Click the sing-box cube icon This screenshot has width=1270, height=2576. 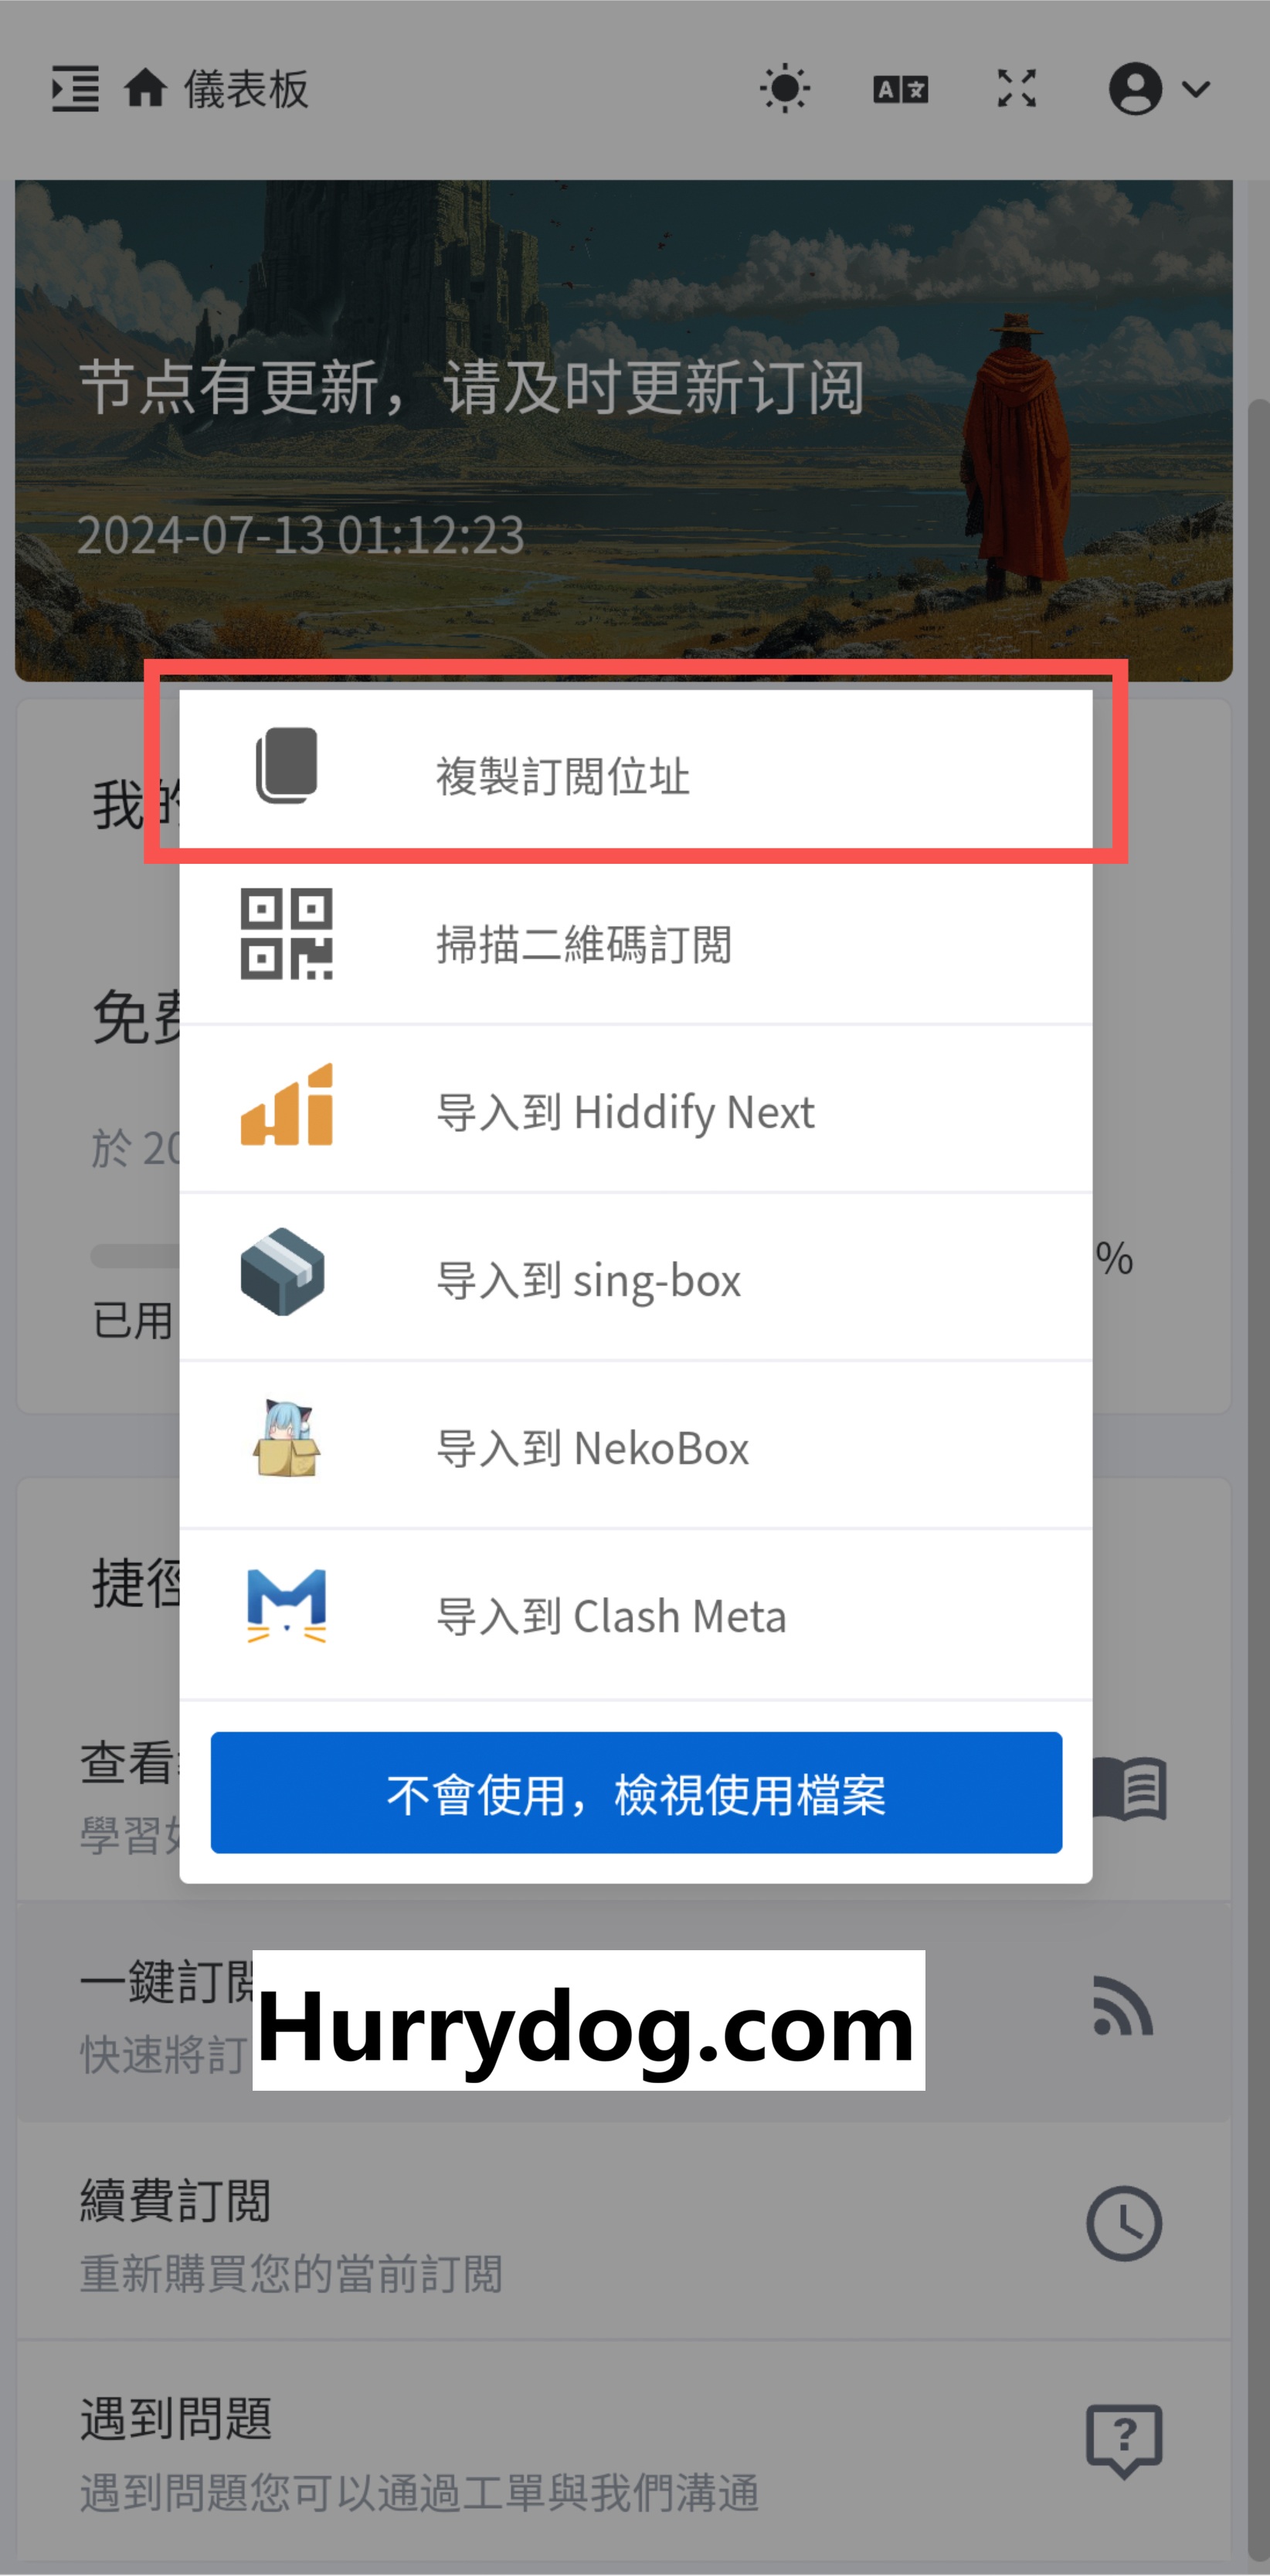click(283, 1272)
